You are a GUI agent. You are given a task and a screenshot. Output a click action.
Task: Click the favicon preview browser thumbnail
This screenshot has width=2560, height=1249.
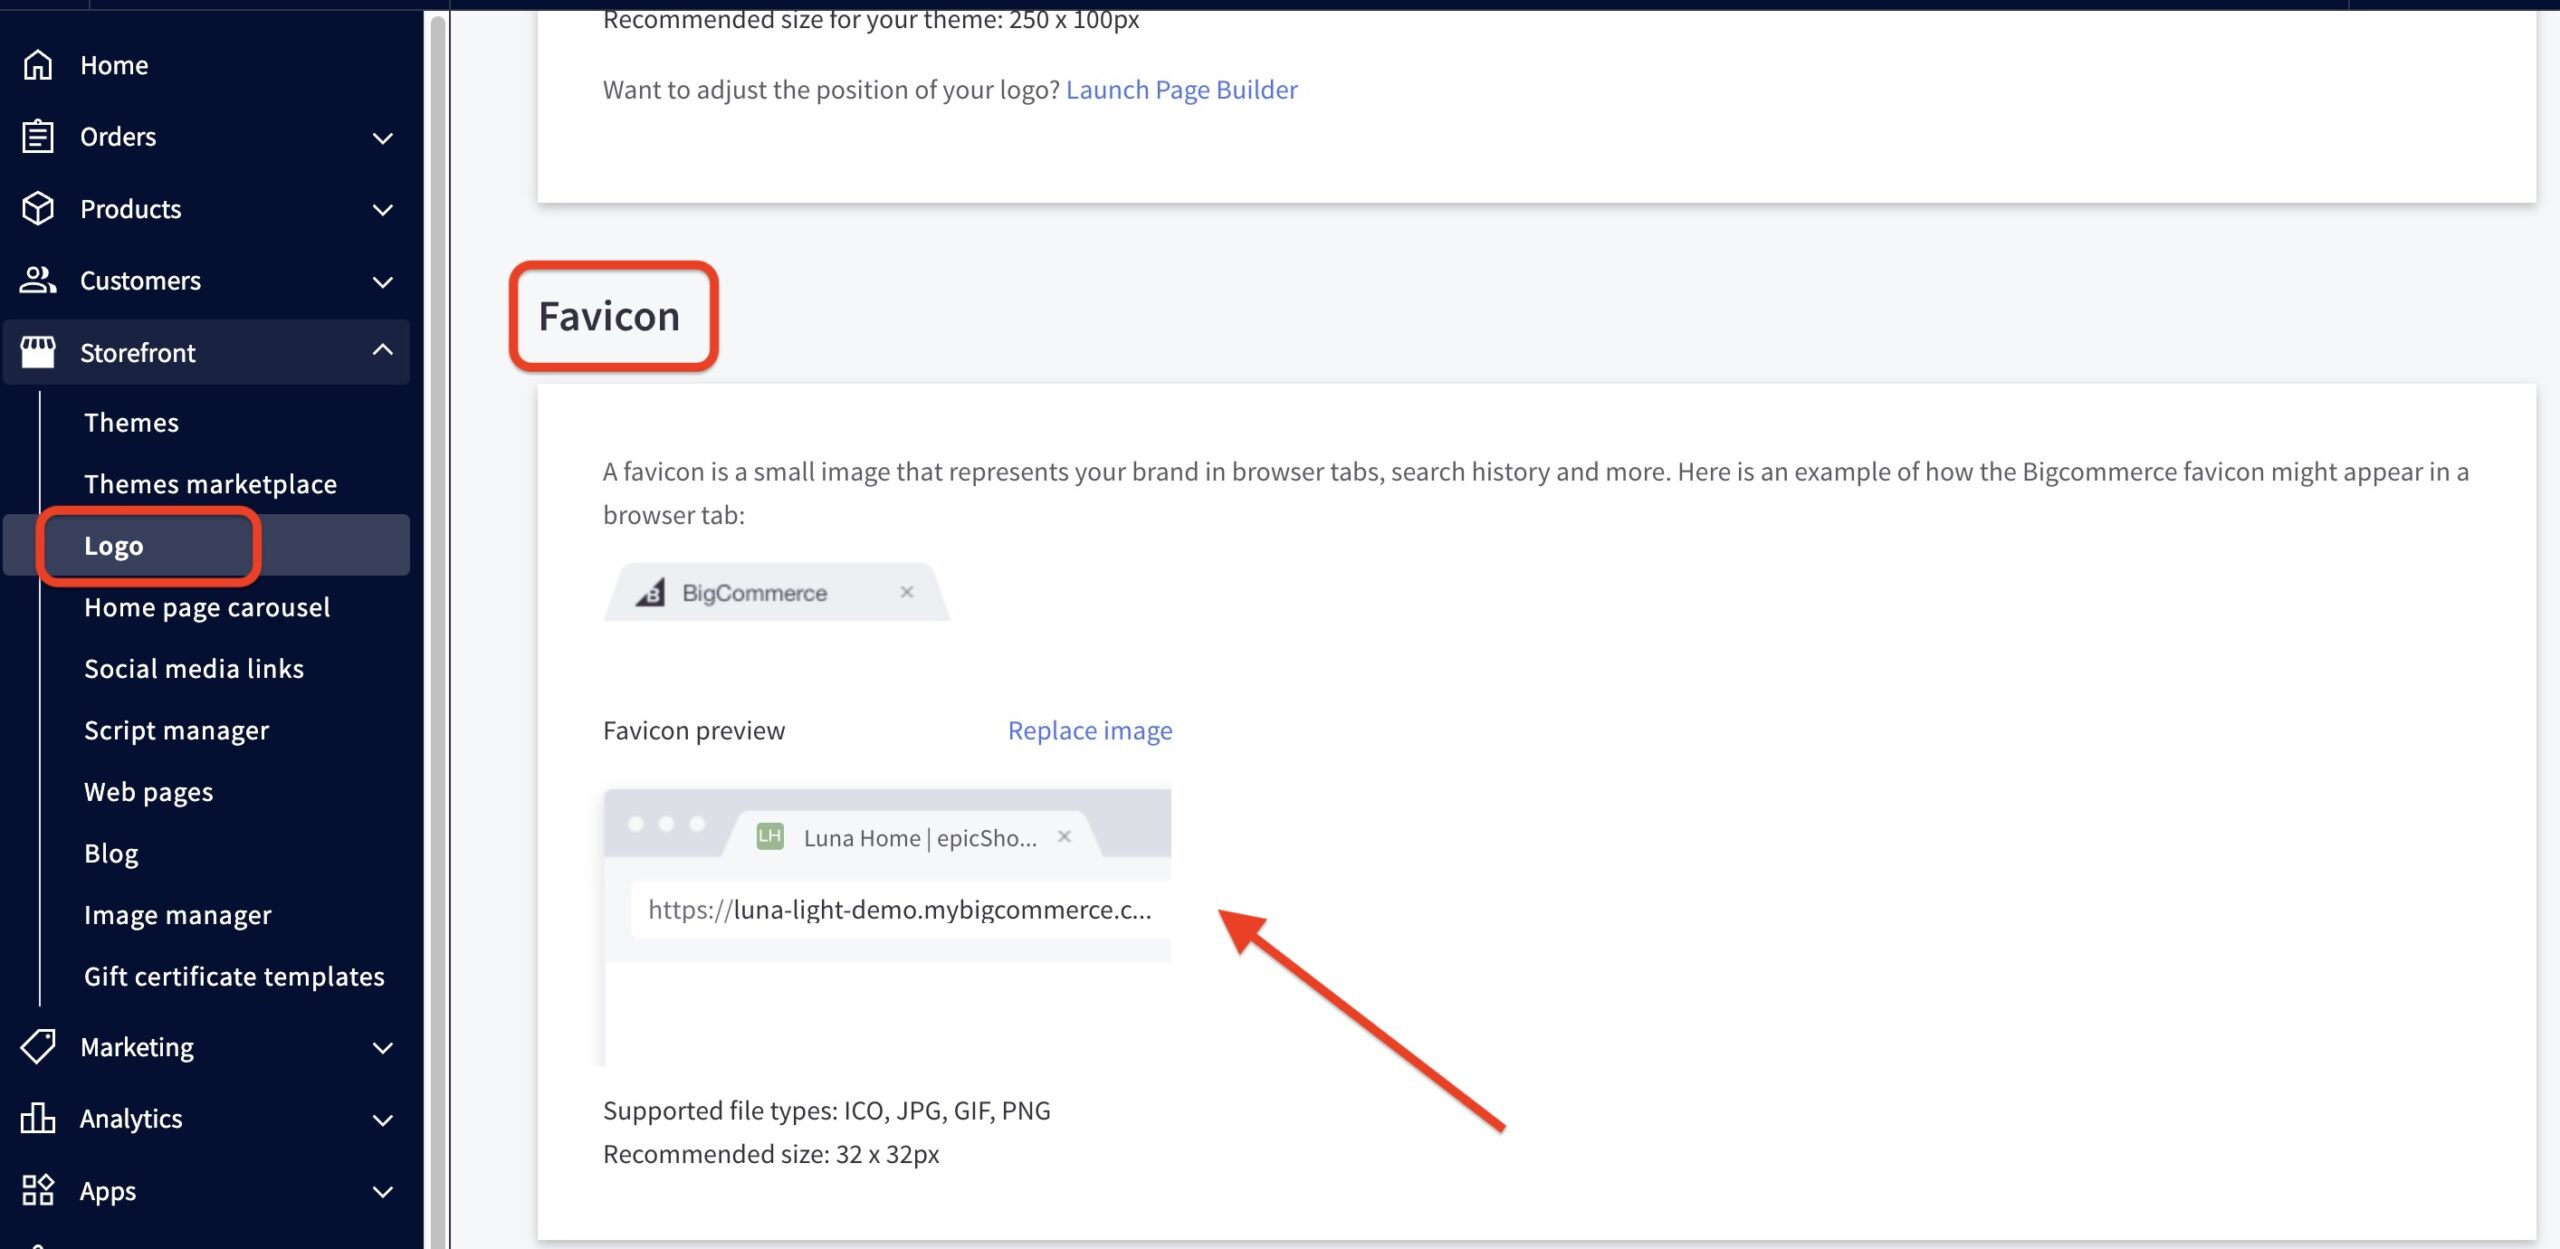887,925
